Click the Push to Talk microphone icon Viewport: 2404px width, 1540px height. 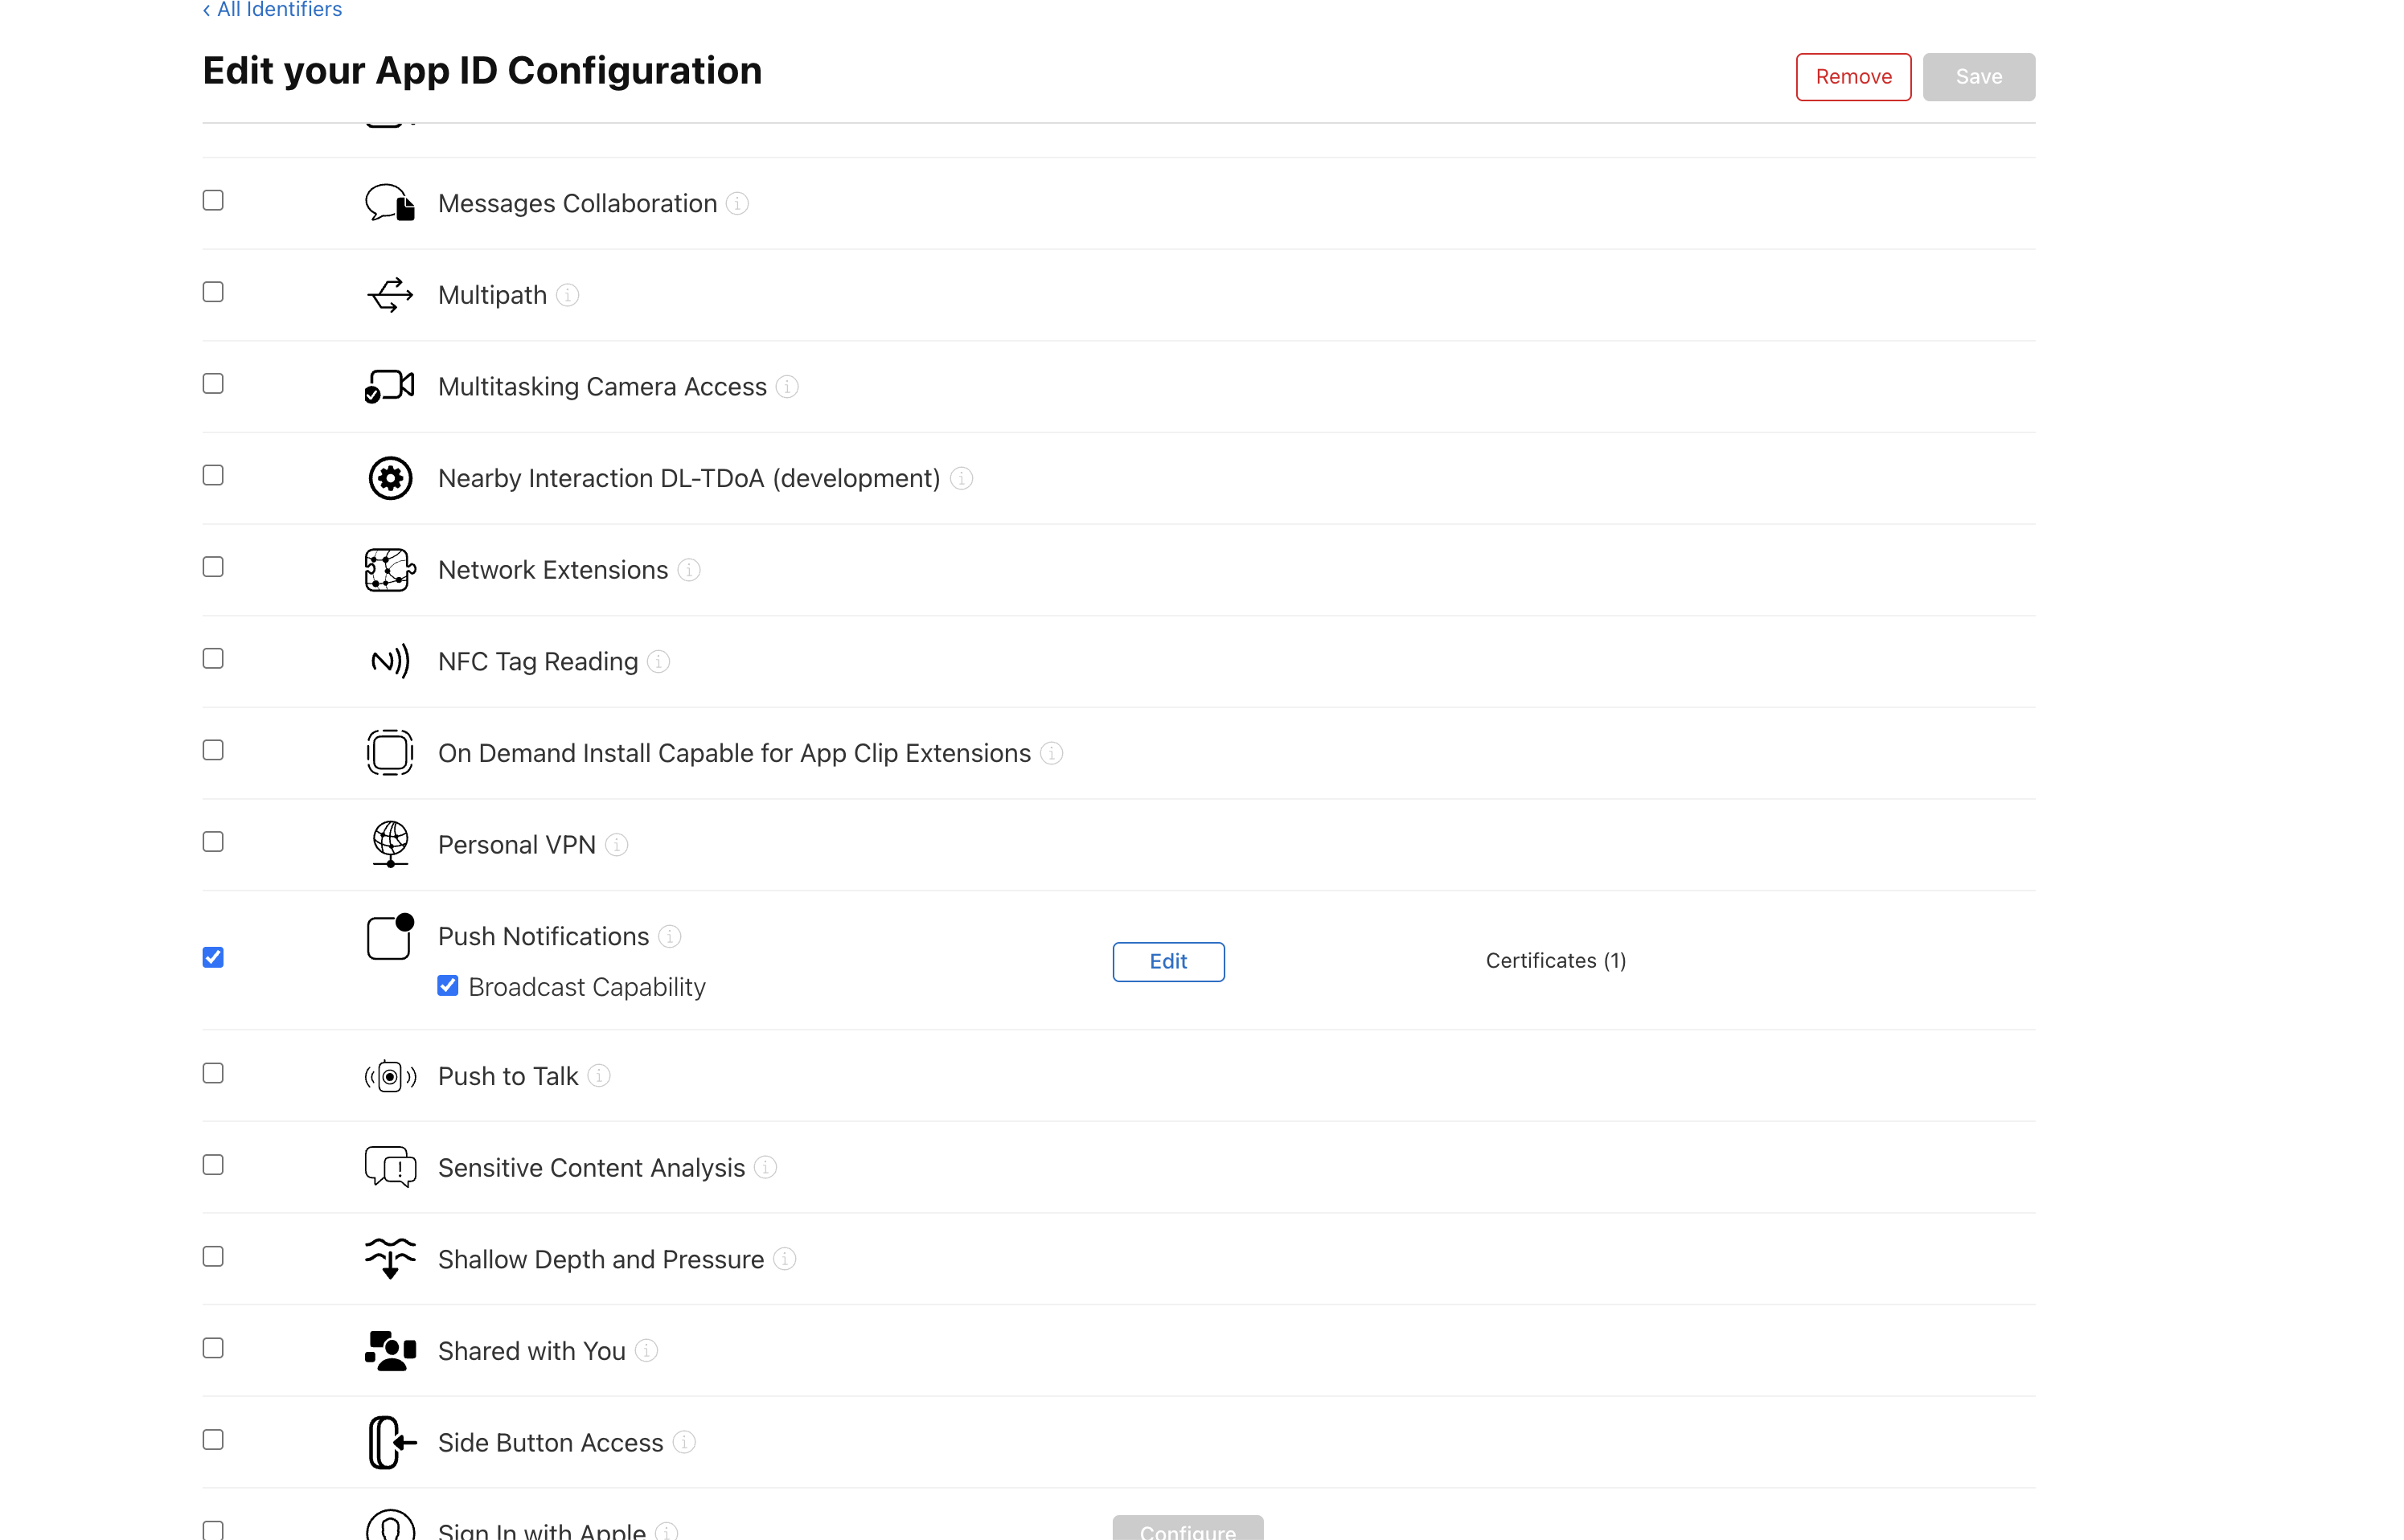point(389,1075)
